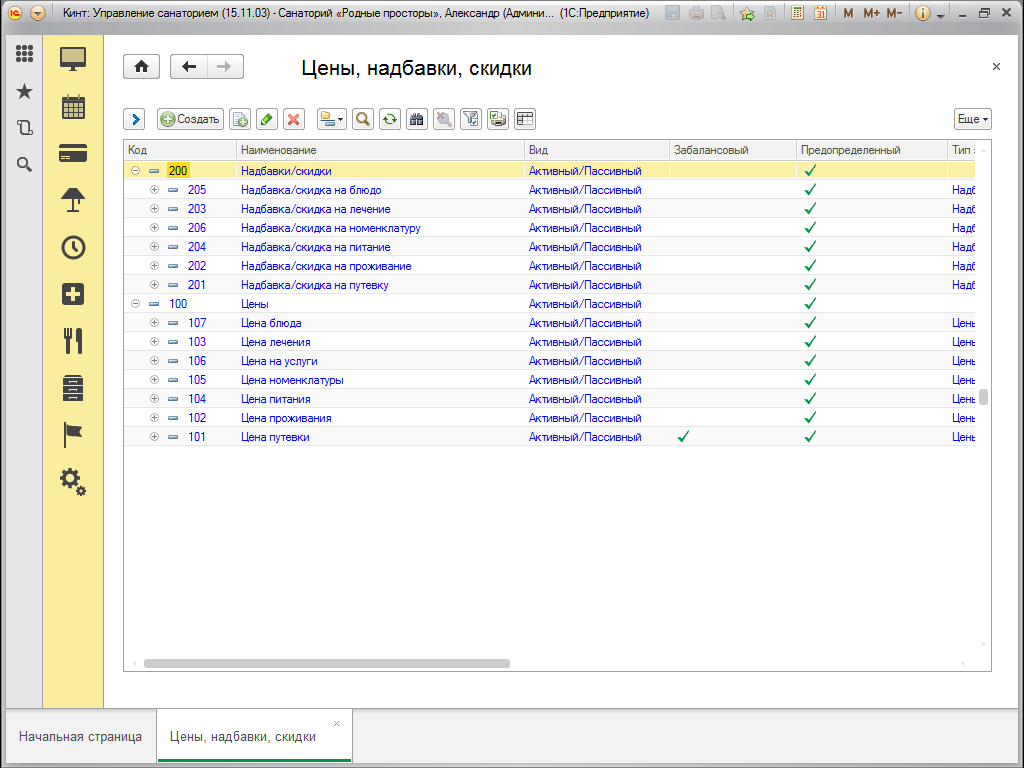Collapse the 200 Надбавки/скидки group

[x=135, y=171]
